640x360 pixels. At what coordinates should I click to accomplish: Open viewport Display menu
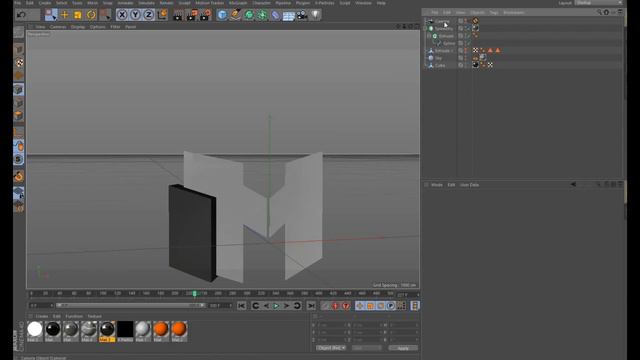[x=78, y=27]
